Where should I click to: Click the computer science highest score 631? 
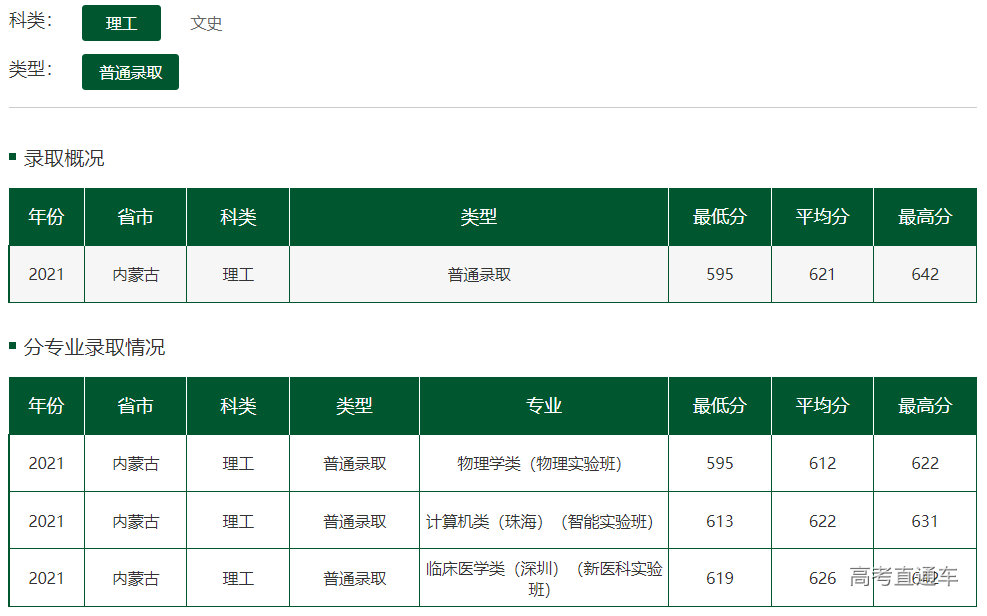click(925, 521)
